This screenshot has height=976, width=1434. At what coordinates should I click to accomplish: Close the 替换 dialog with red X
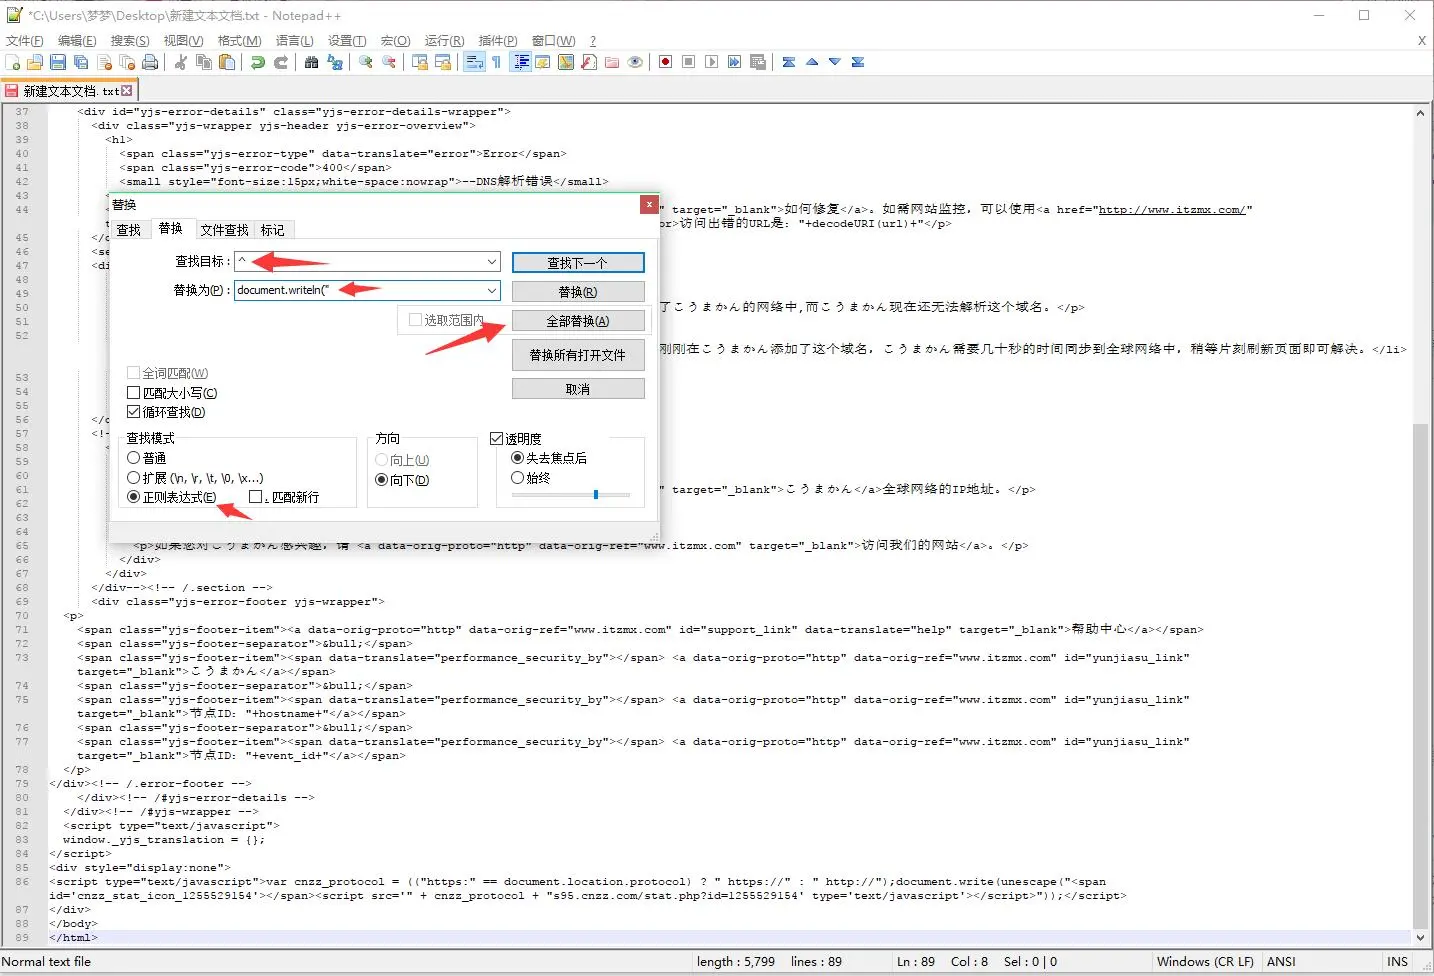tap(649, 204)
